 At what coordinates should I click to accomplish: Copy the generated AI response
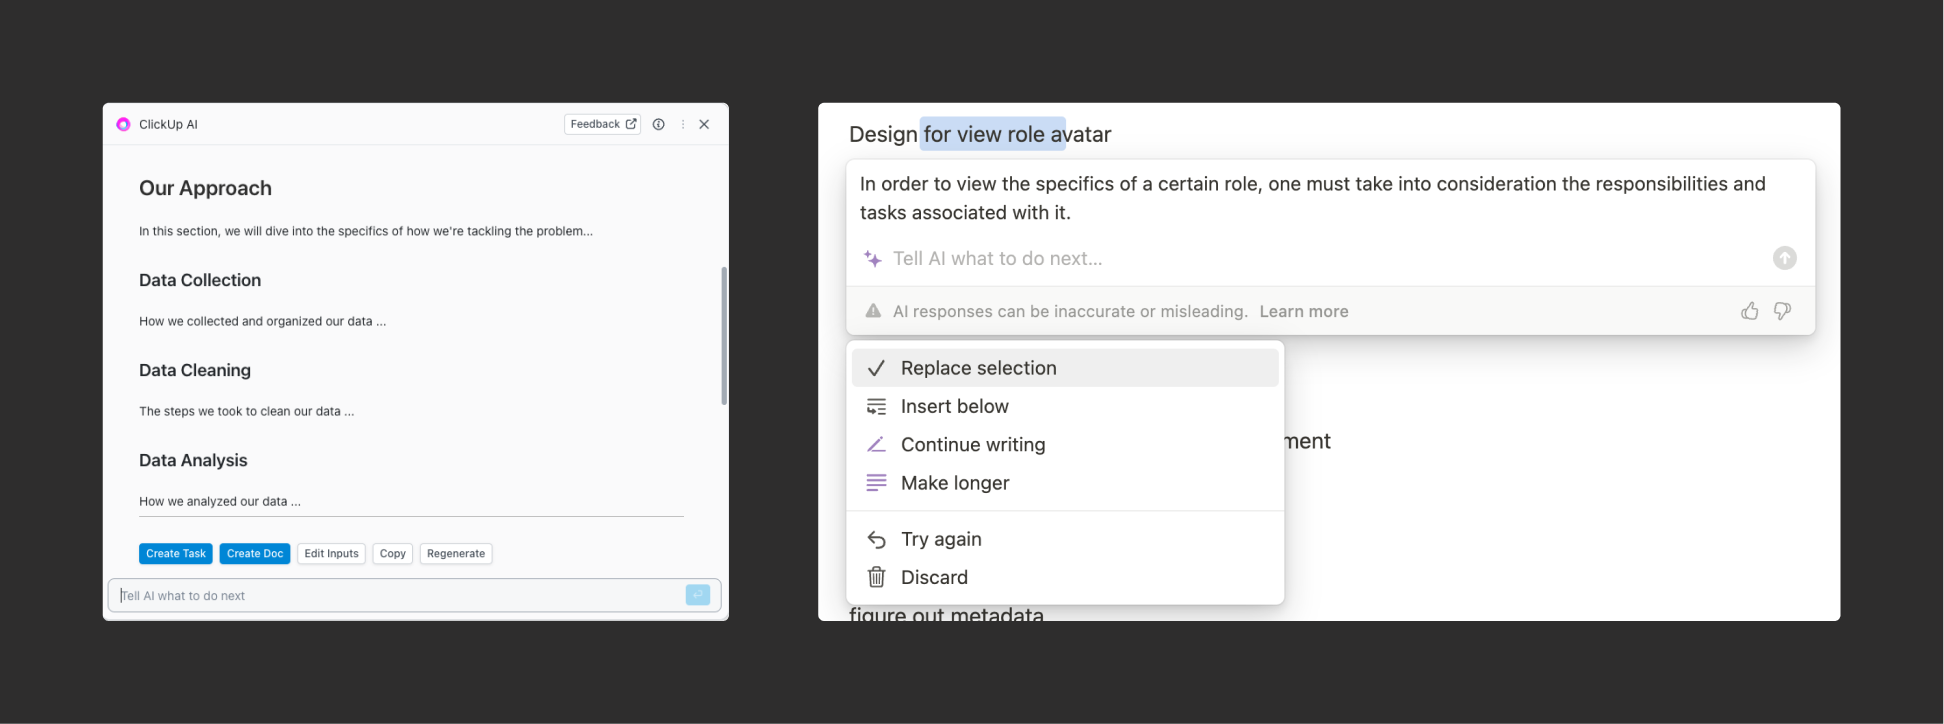tap(393, 554)
